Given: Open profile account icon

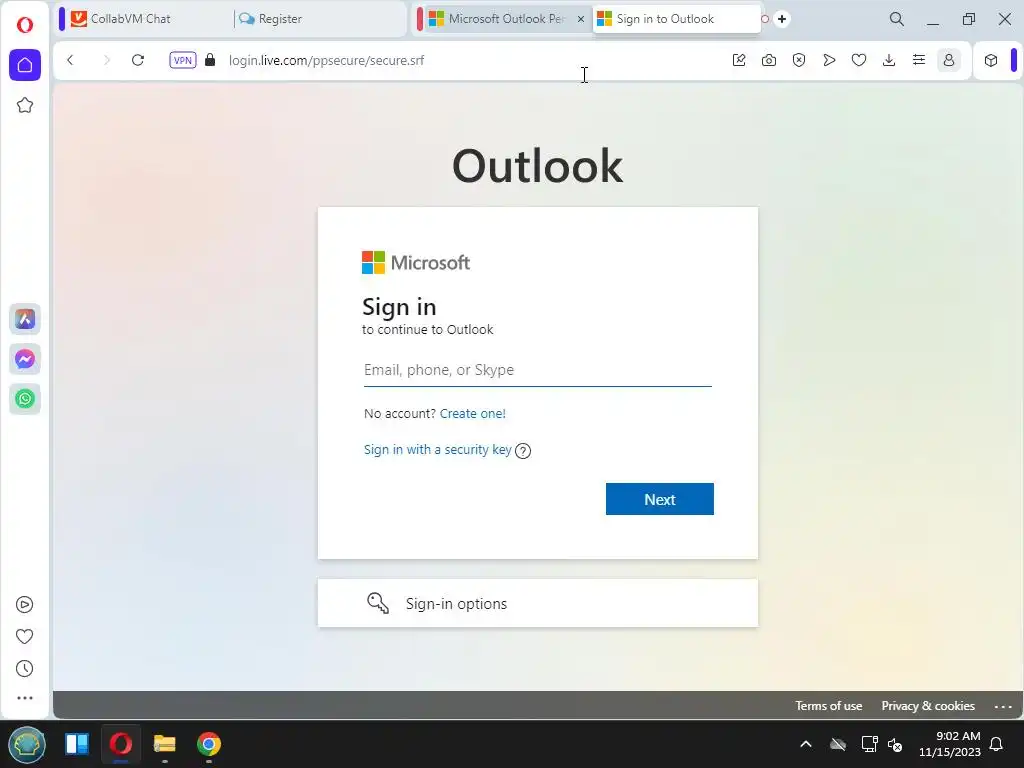Looking at the screenshot, I should click(949, 60).
